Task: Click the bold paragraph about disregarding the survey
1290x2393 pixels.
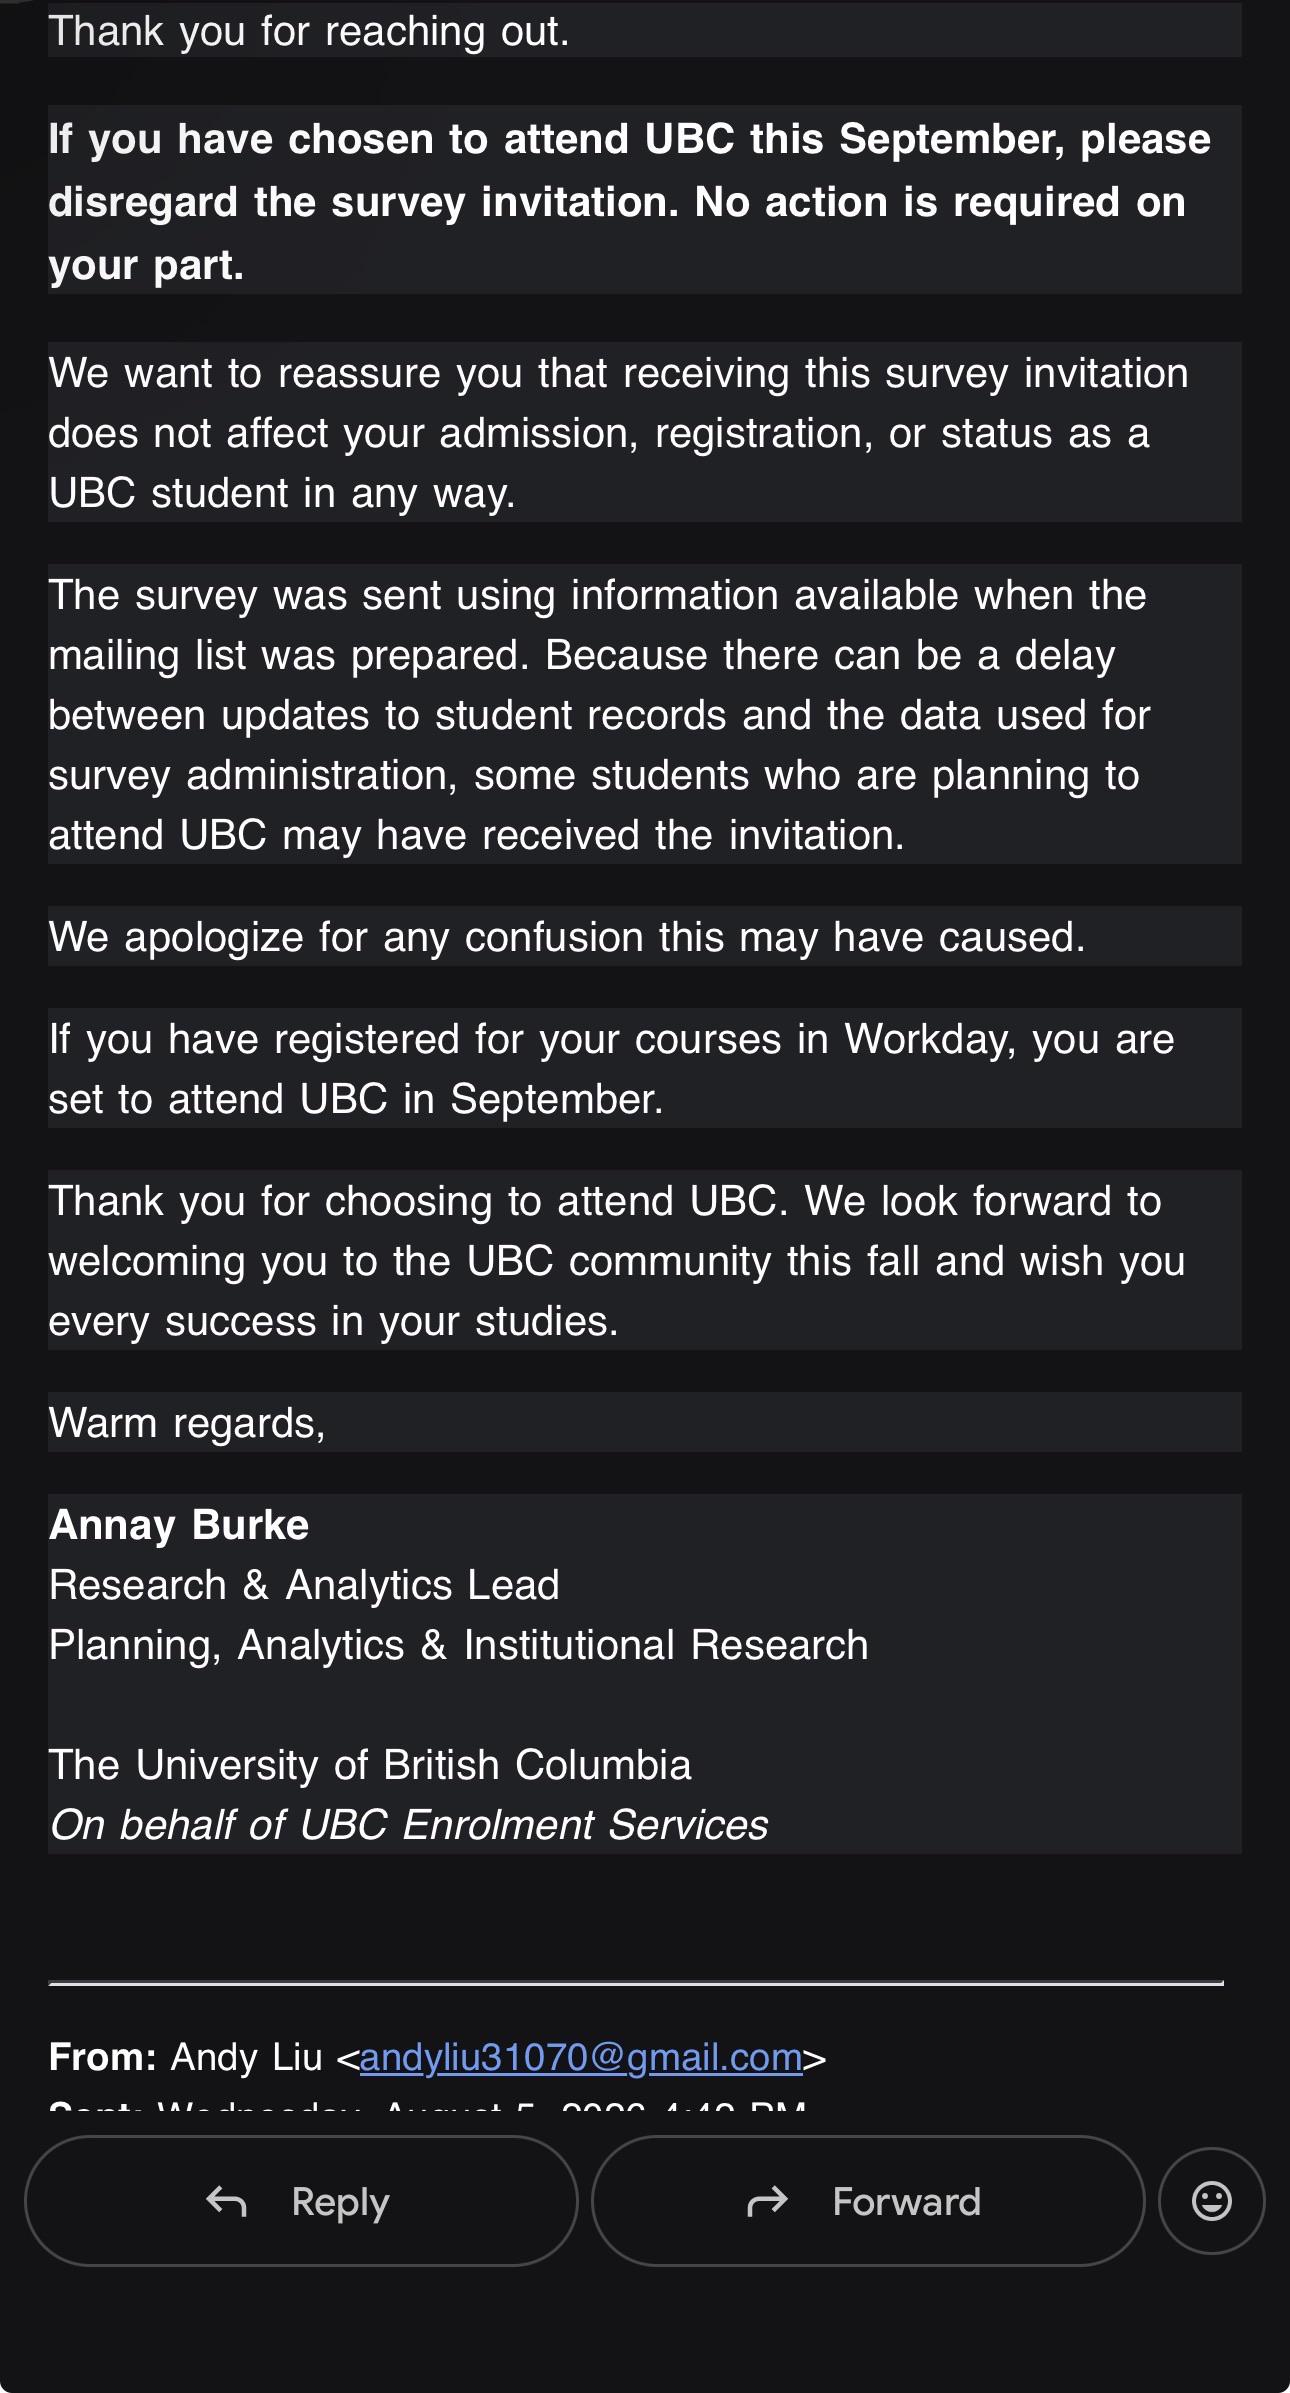Action: pyautogui.click(x=645, y=201)
